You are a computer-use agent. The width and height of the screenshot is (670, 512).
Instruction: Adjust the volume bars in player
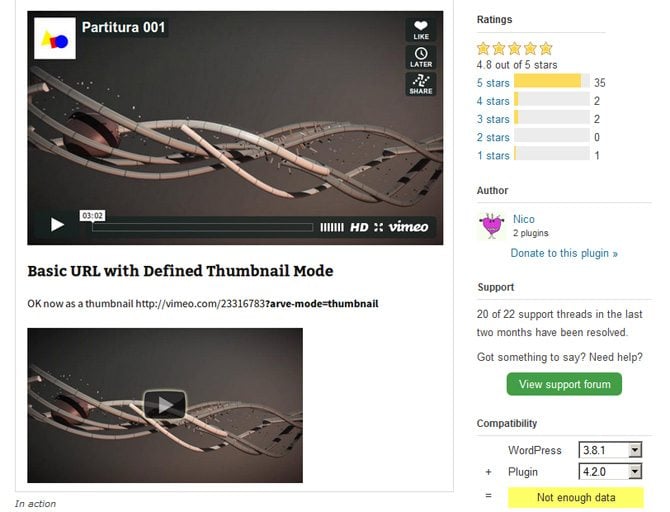332,227
